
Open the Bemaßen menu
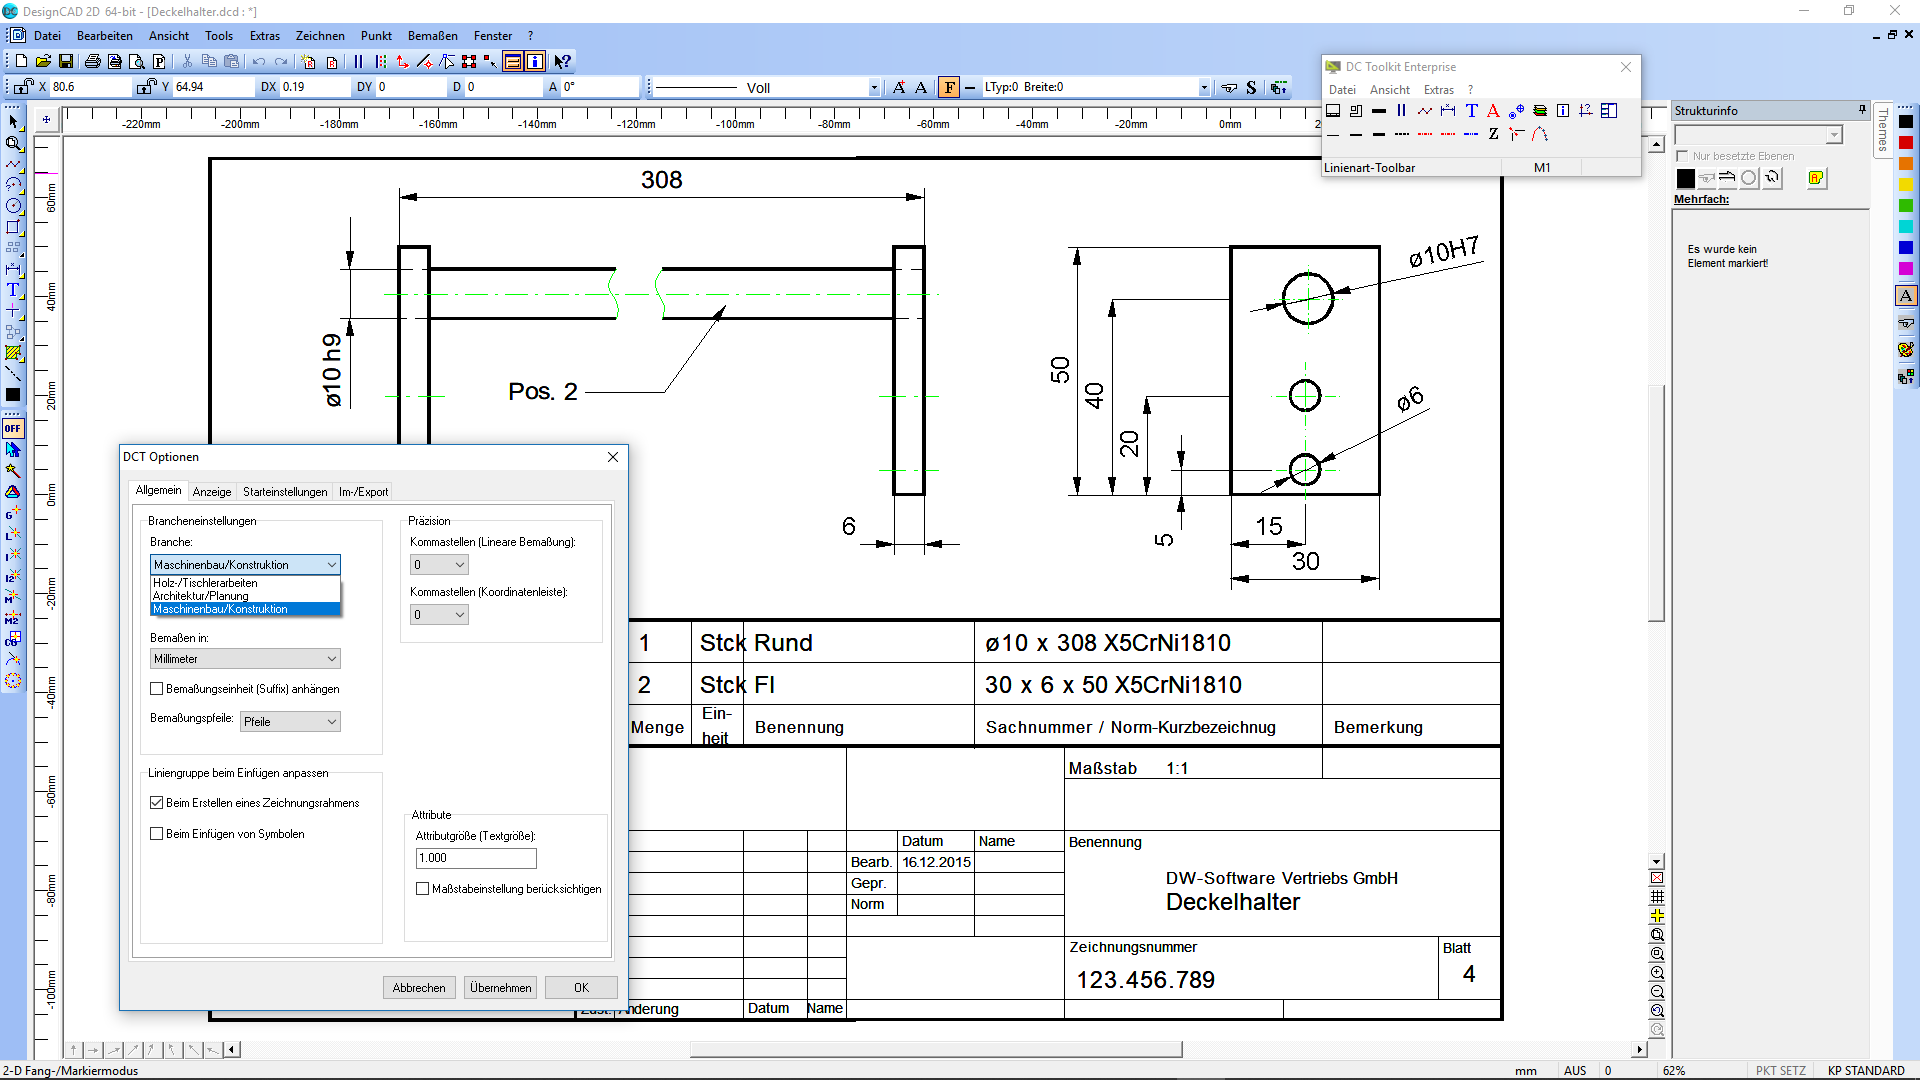coord(432,36)
